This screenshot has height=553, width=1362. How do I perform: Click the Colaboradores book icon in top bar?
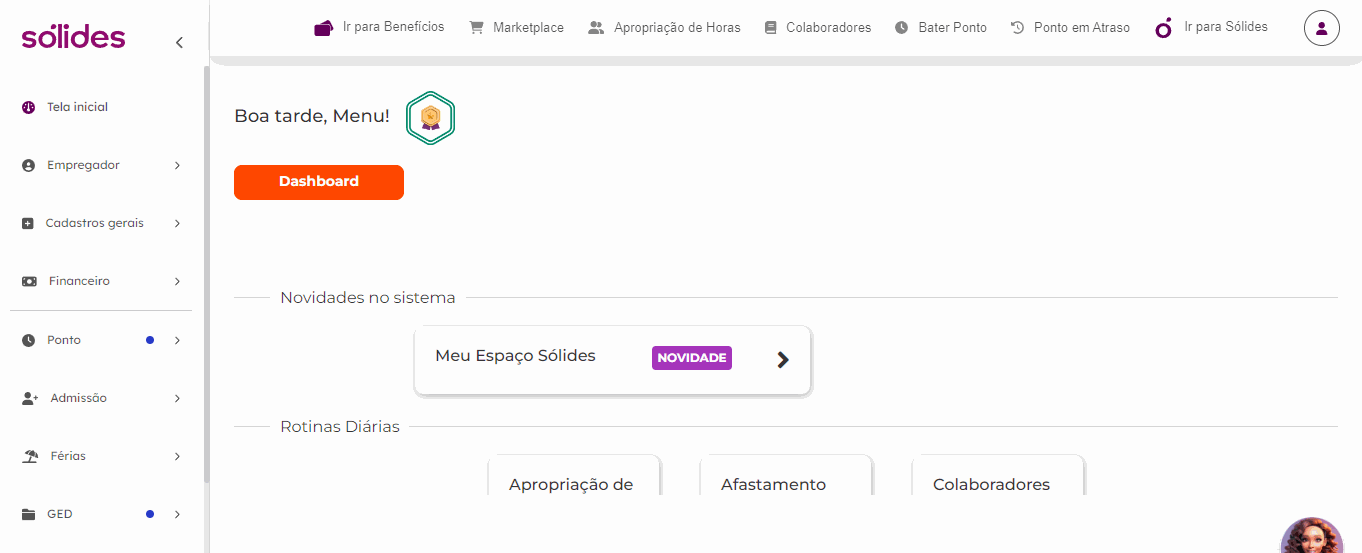point(770,28)
